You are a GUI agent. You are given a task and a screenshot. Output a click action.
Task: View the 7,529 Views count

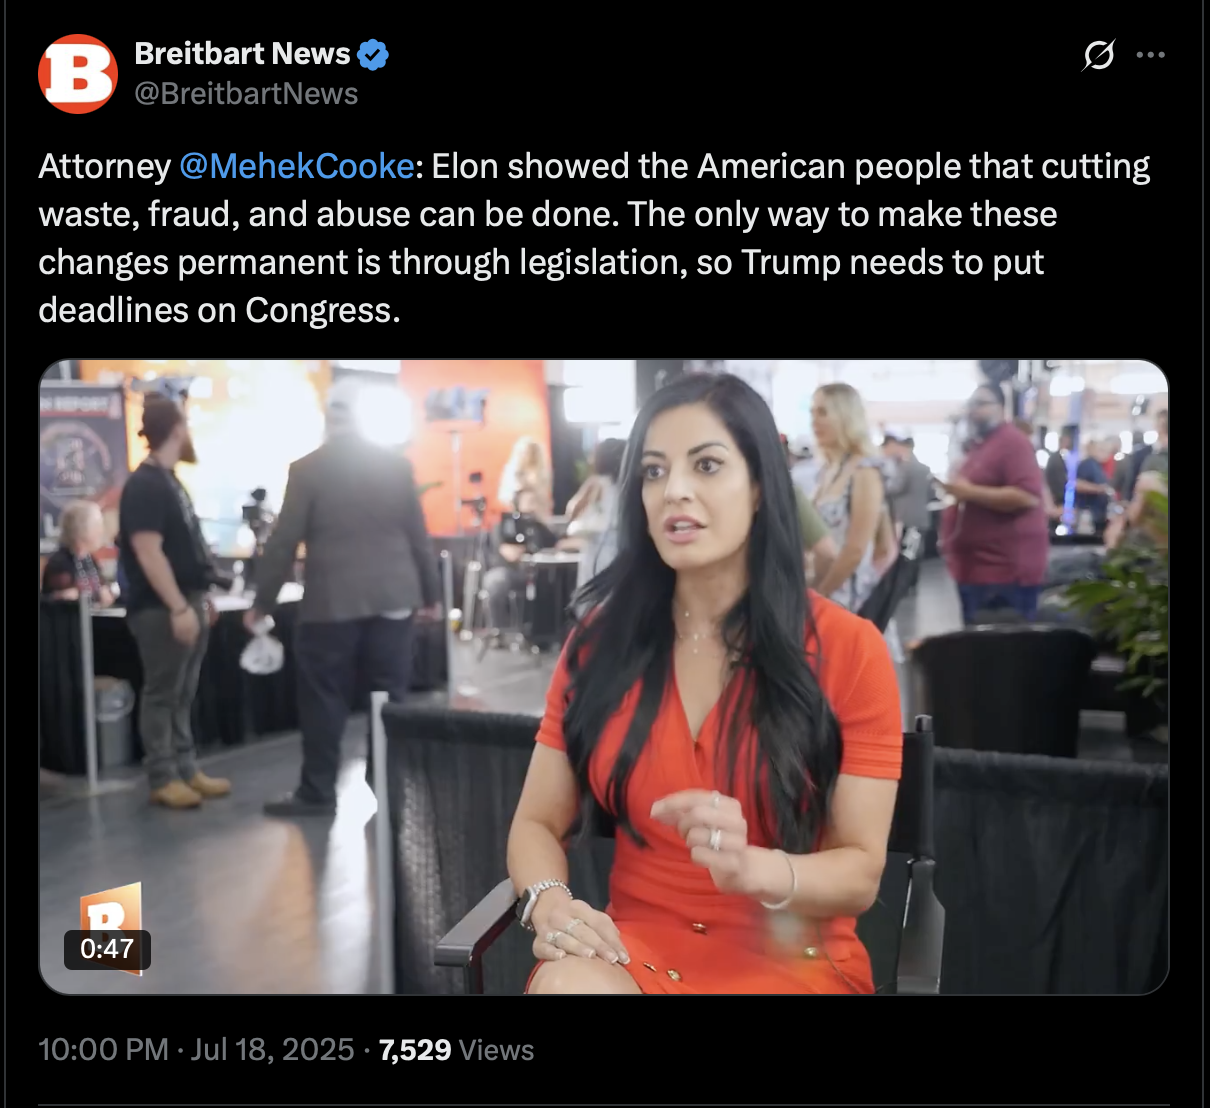click(456, 1050)
